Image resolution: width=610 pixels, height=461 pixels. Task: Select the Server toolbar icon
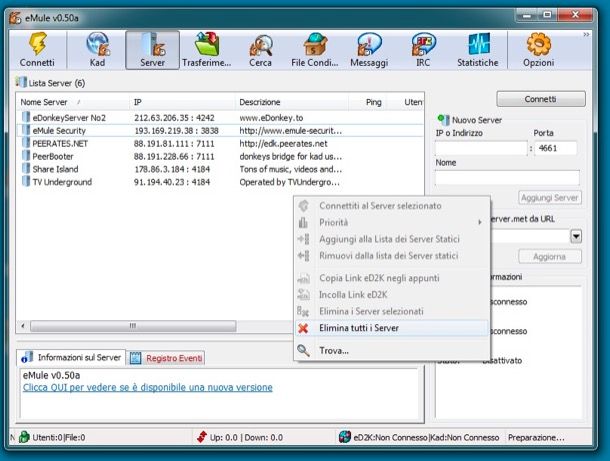tap(152, 50)
